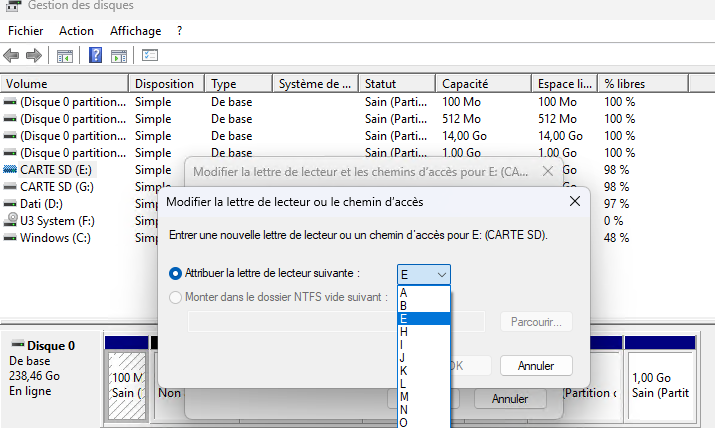Close the 'Modifier la lettre de lecteur ou le chemin' dialog
The image size is (715, 428).
tap(575, 201)
